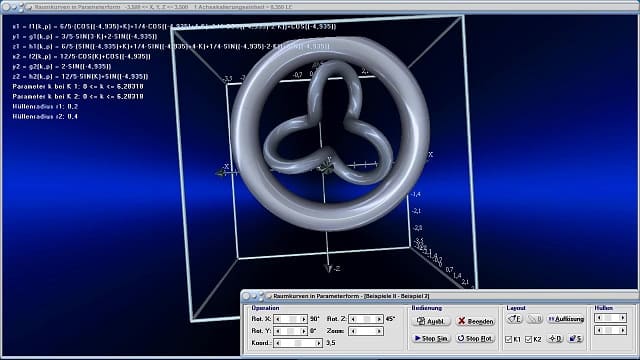Image resolution: width=640 pixels, height=360 pixels.
Task: Click right arrow of Rot. X scrollbar
Action: (x=303, y=319)
